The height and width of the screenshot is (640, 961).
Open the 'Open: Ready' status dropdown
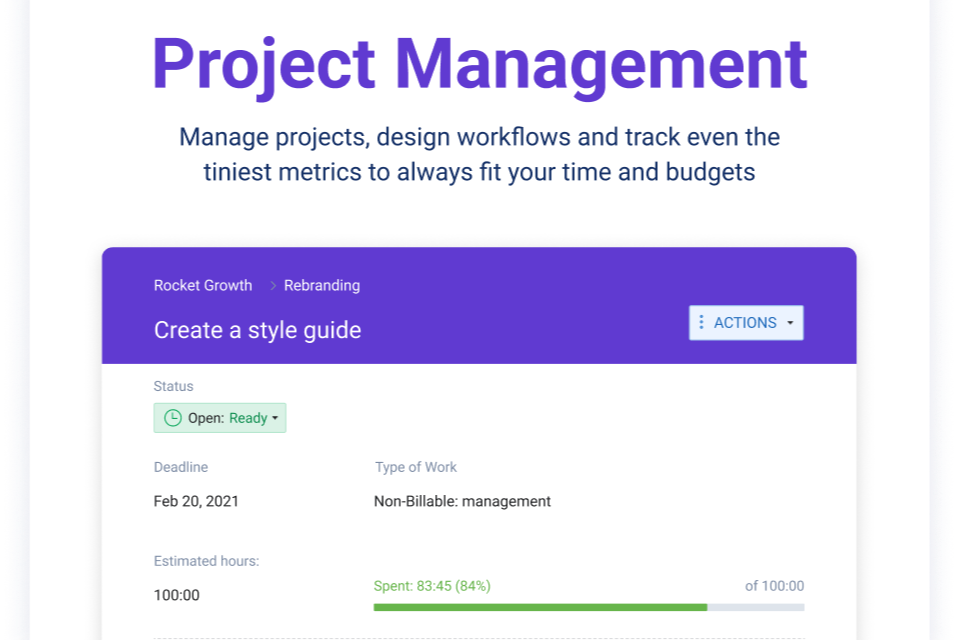pyautogui.click(x=220, y=418)
